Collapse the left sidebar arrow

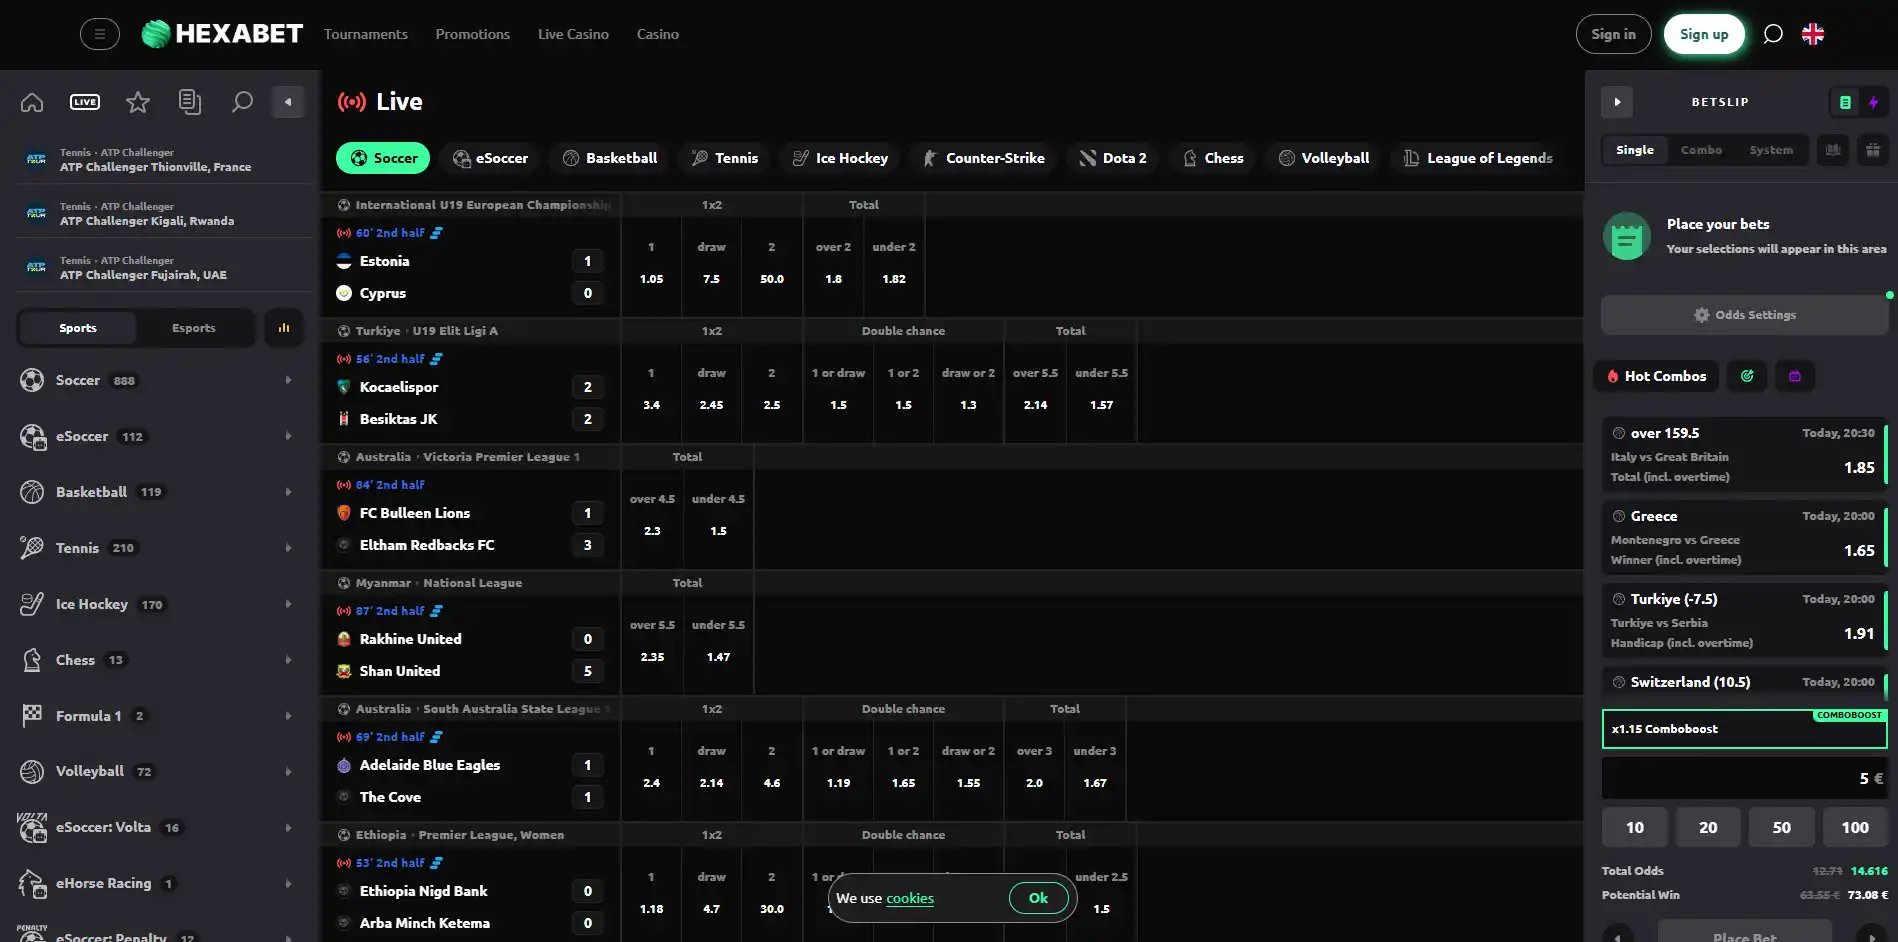(288, 102)
